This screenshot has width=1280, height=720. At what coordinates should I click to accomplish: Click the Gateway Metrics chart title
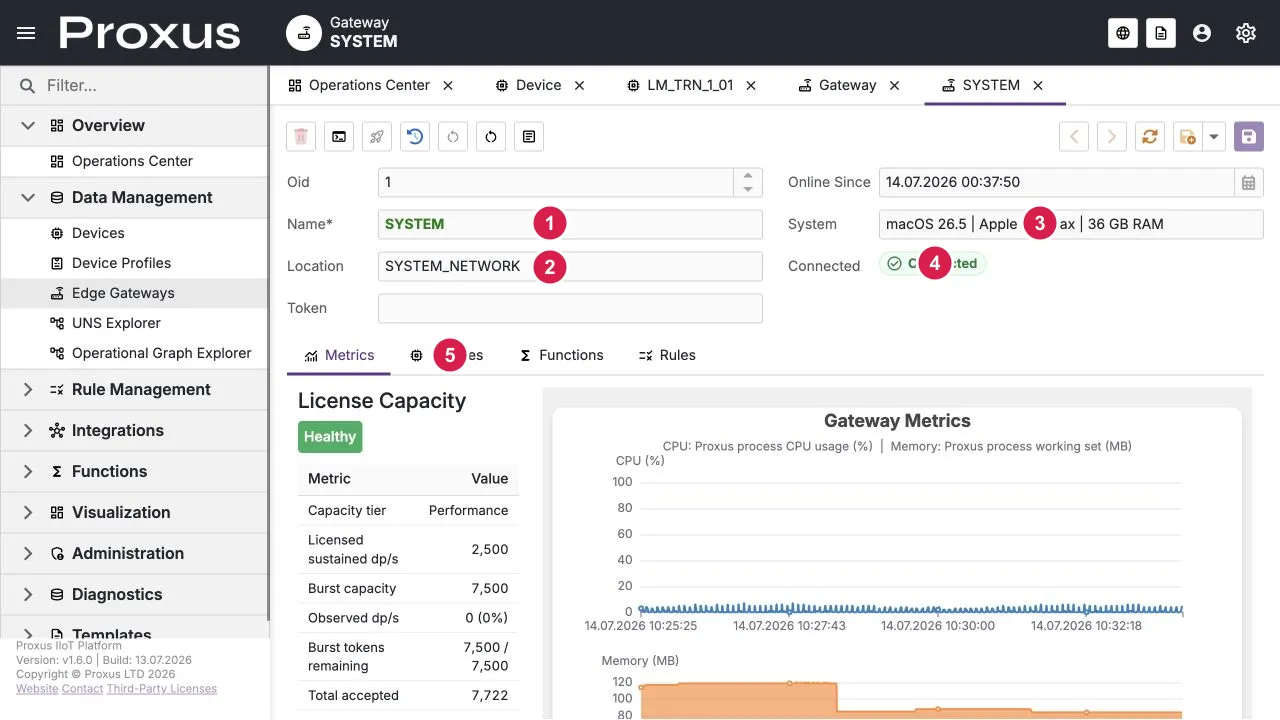click(897, 421)
